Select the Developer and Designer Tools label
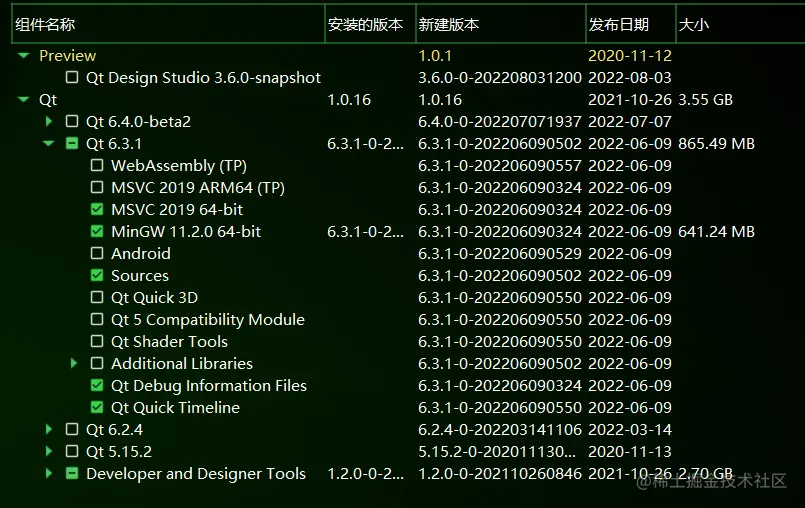Image resolution: width=805 pixels, height=508 pixels. click(x=196, y=474)
